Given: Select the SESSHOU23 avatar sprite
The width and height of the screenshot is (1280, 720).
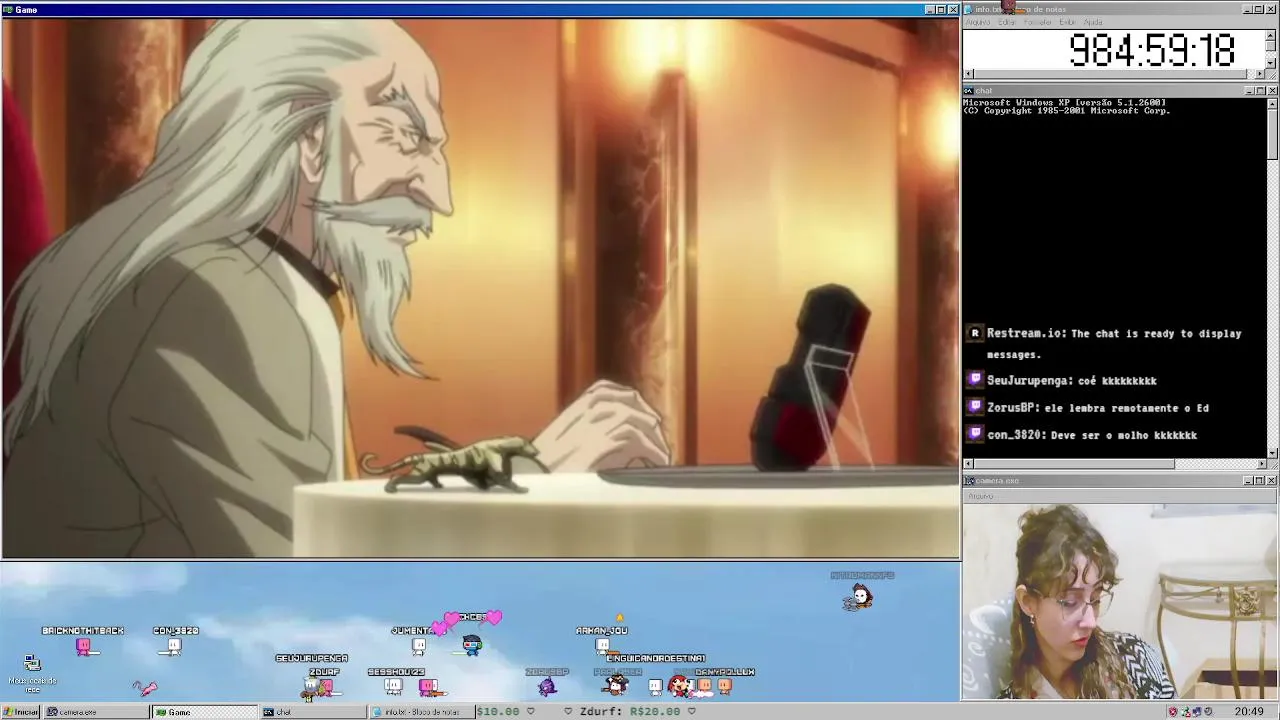Looking at the screenshot, I should point(393,686).
